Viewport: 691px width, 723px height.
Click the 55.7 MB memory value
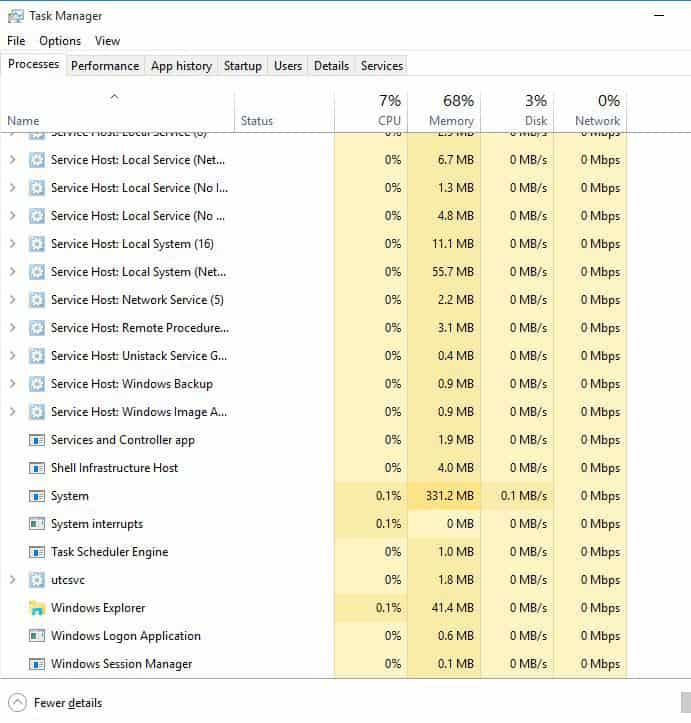tap(453, 272)
